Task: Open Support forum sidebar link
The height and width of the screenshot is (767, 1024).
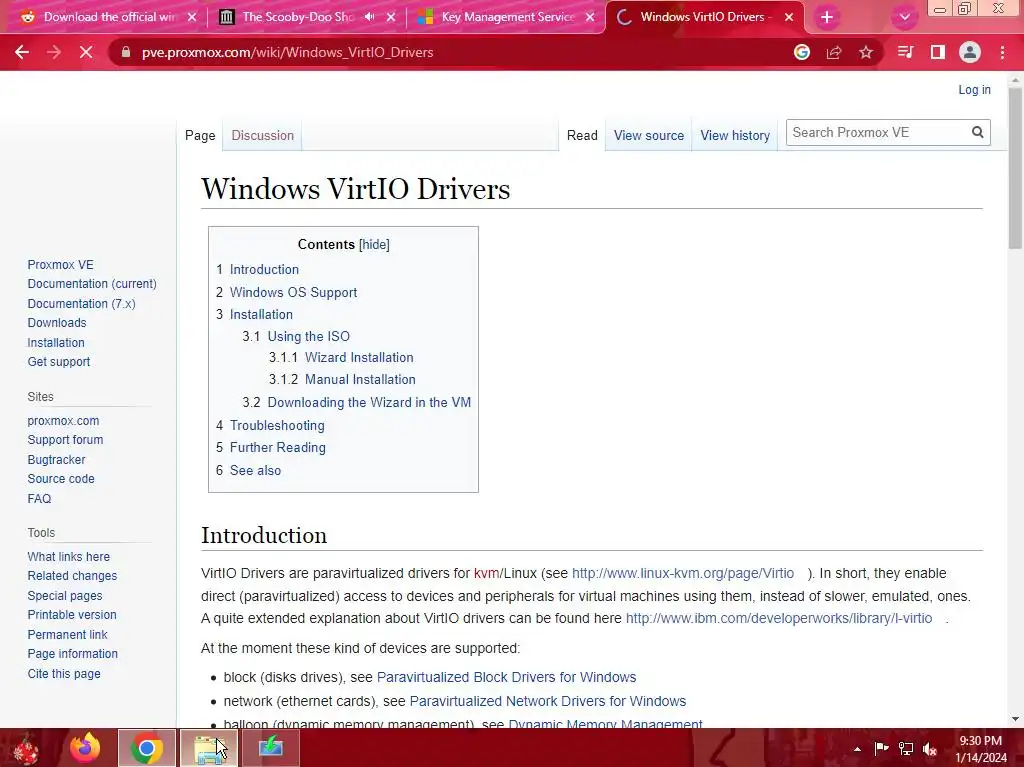Action: (x=65, y=440)
